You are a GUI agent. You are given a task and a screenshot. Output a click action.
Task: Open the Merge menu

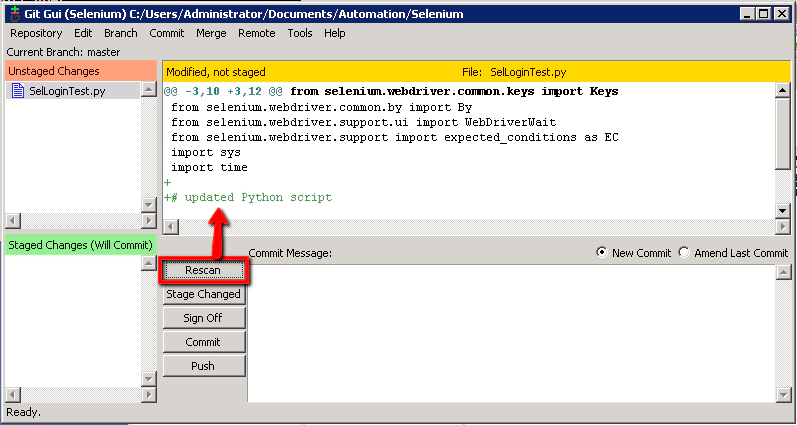tap(211, 33)
